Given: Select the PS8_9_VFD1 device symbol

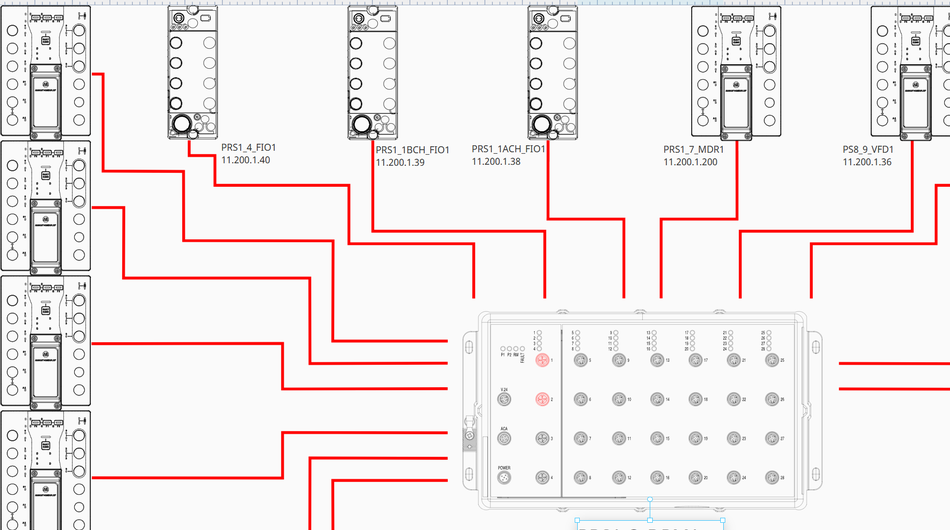Looking at the screenshot, I should [912, 70].
